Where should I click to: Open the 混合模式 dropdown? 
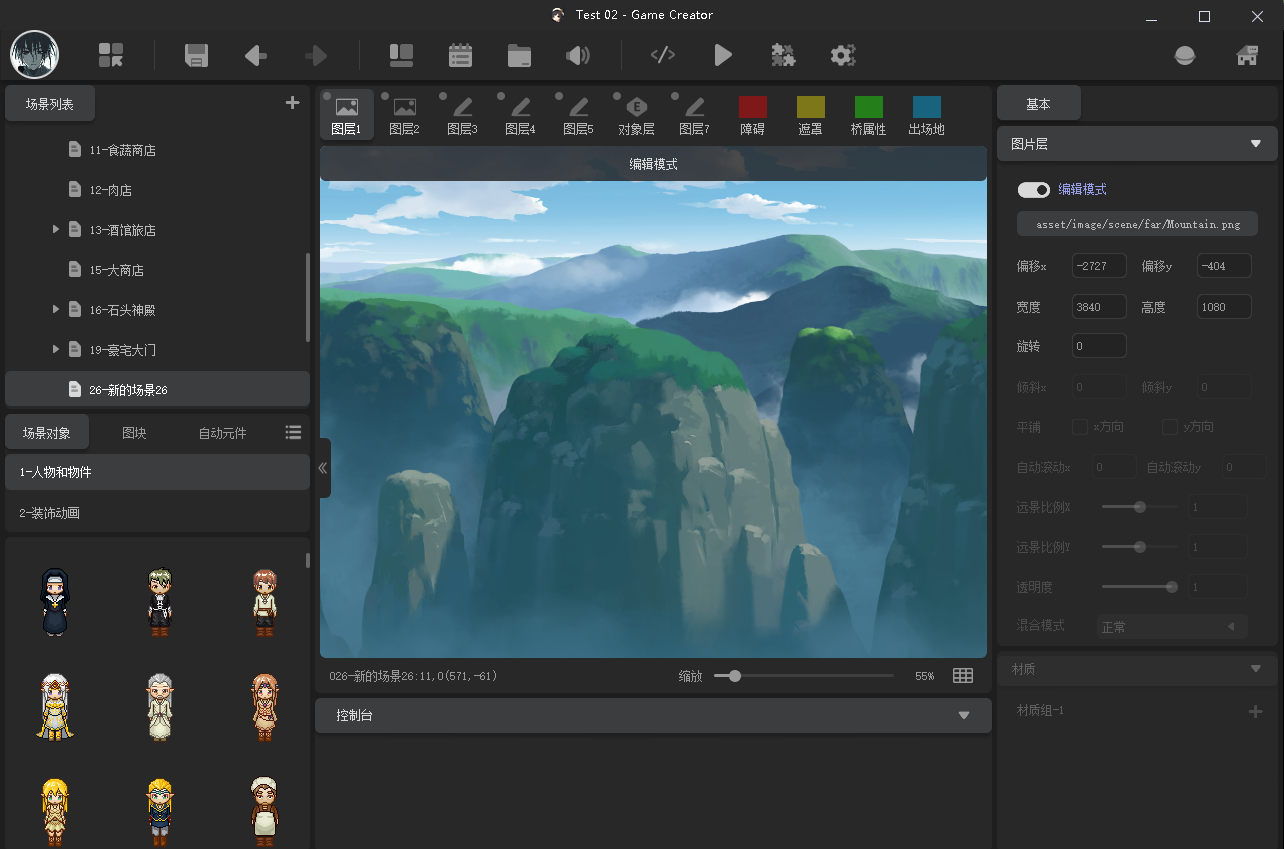coord(1173,627)
